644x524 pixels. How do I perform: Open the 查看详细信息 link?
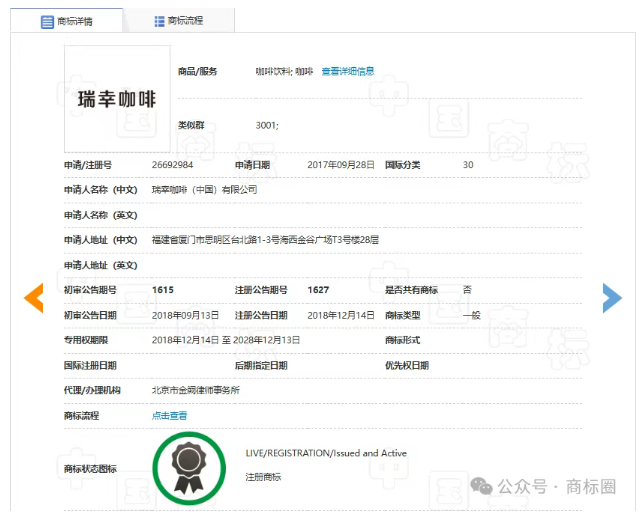tap(347, 72)
